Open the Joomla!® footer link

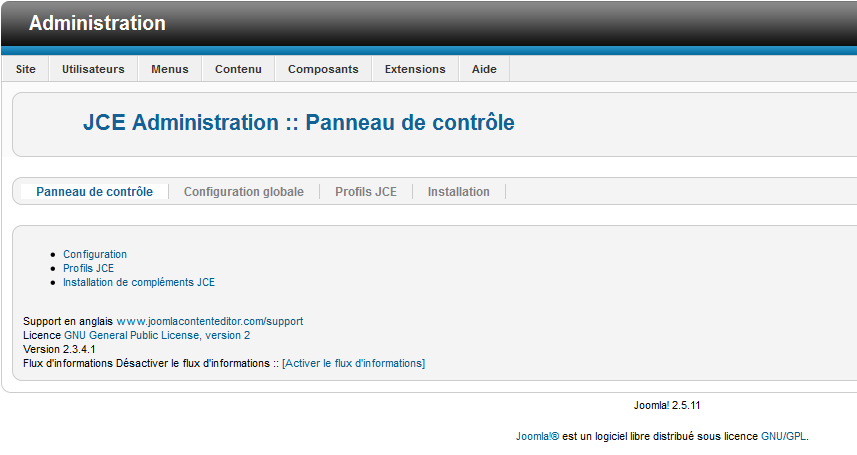click(537, 437)
